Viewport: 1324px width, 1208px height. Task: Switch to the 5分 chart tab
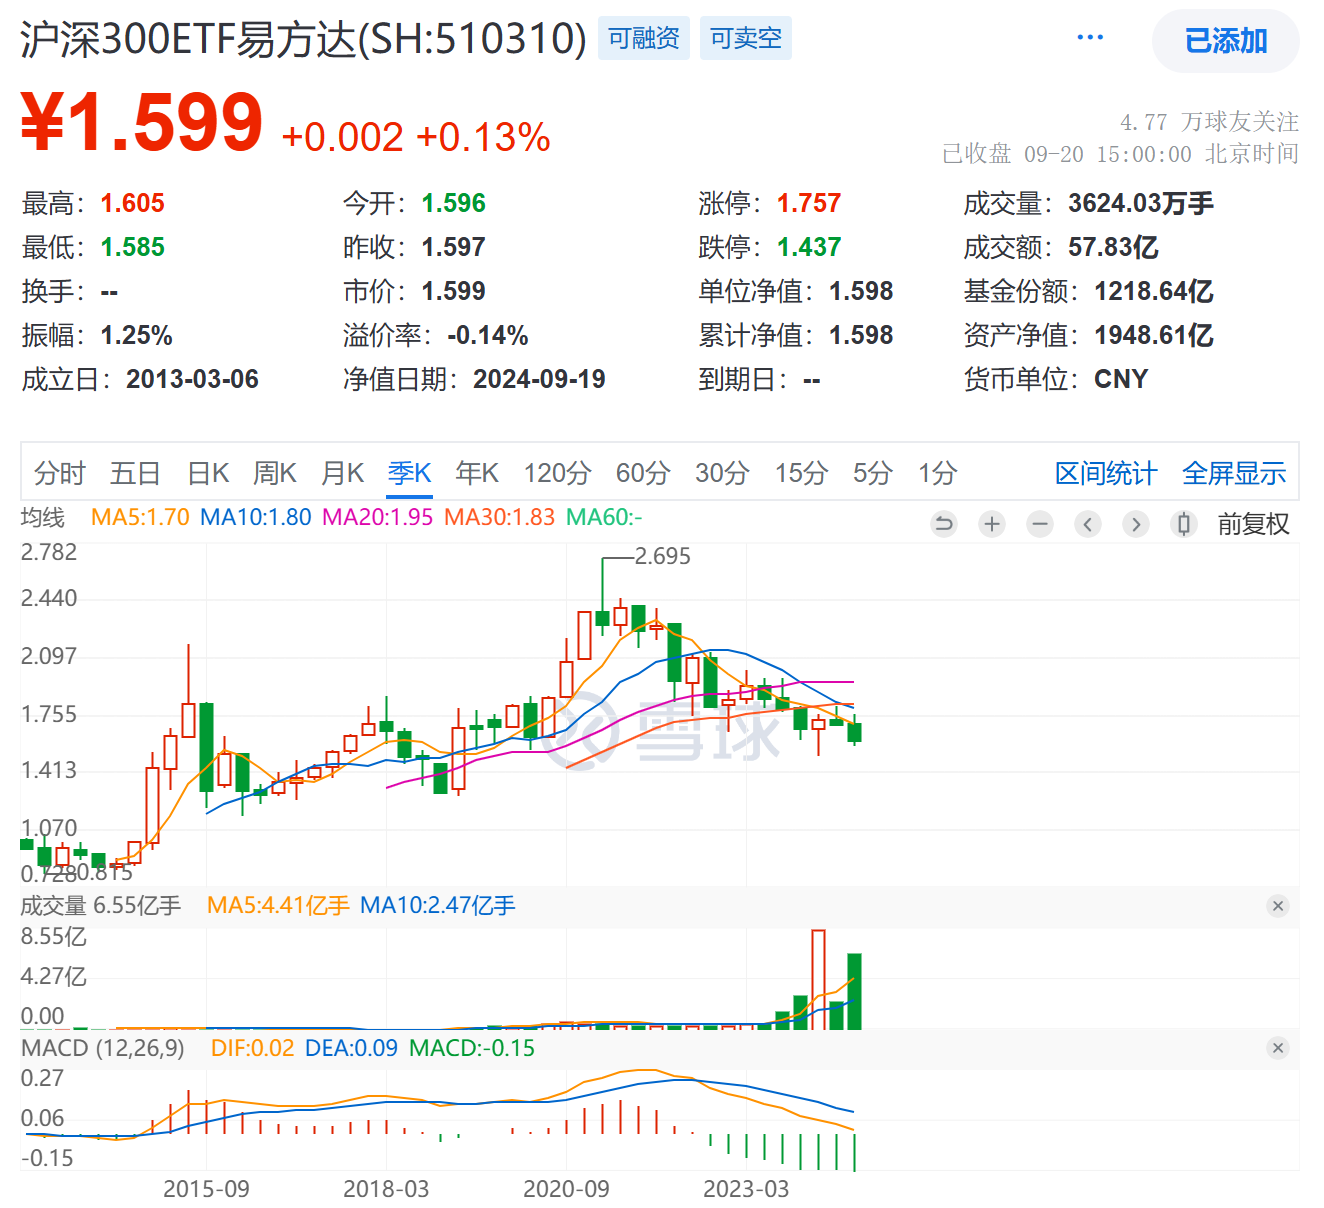tap(872, 473)
